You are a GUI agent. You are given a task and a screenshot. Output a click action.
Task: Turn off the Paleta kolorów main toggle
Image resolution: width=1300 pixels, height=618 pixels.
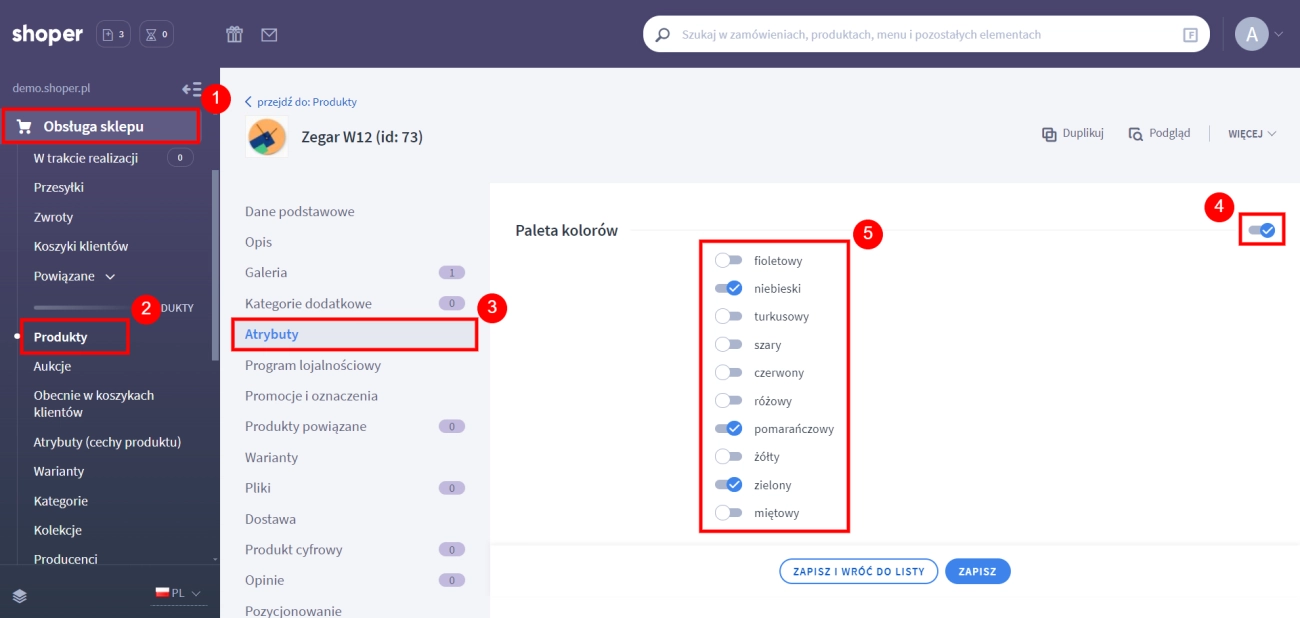[1262, 231]
